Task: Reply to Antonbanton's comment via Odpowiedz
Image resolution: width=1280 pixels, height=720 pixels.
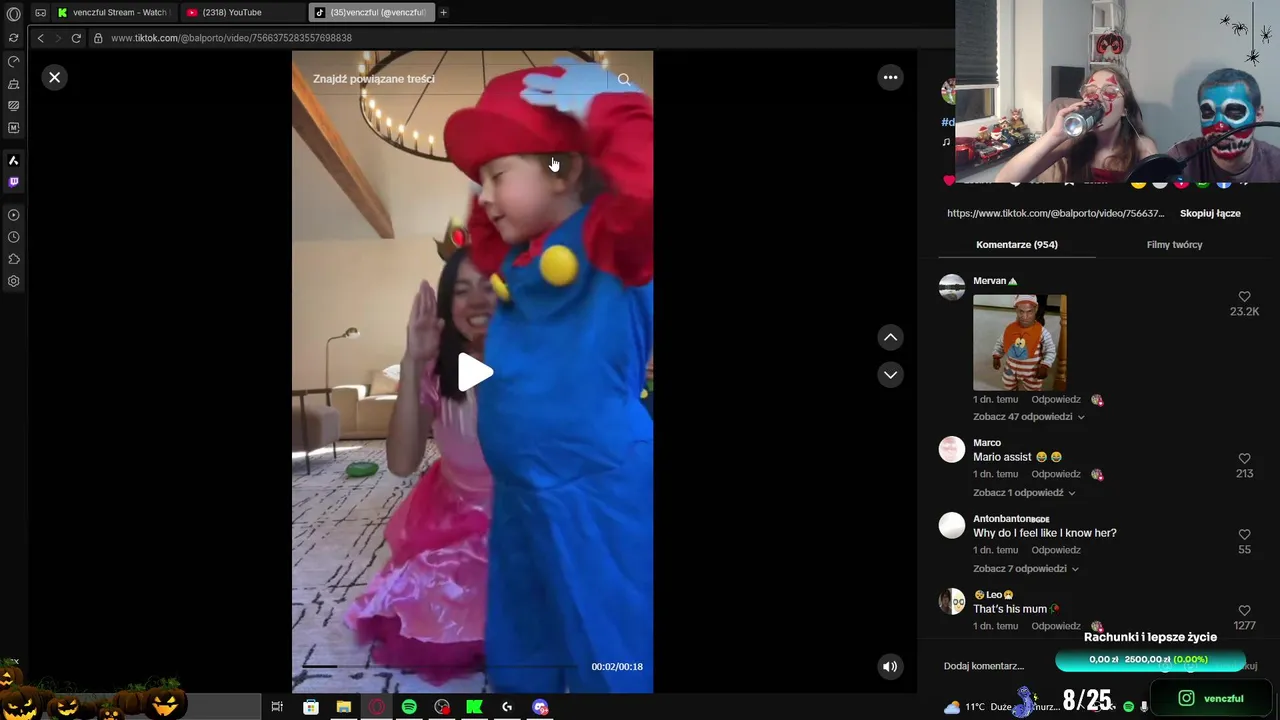Action: coord(1056,551)
